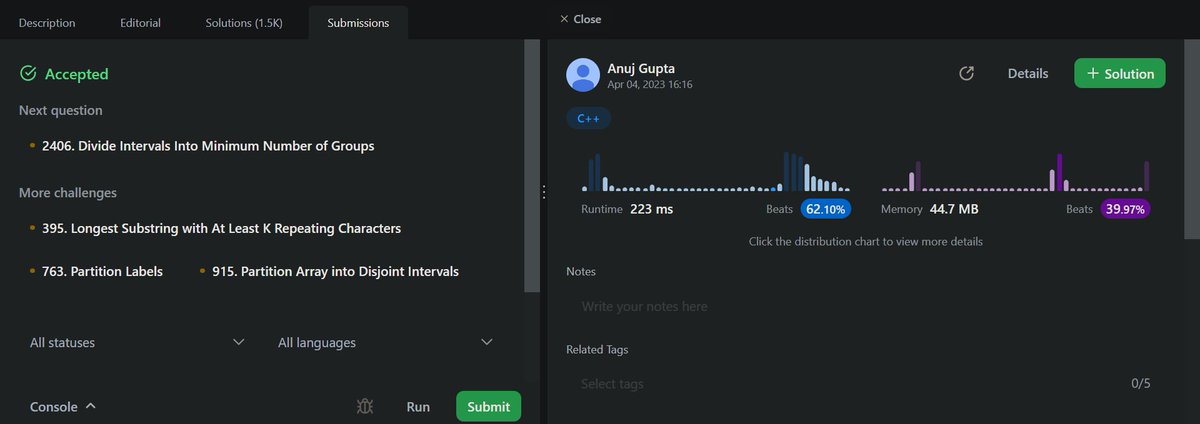Viewport: 1200px width, 424px height.
Task: Click the 62.10% runtime beats badge
Action: 826,210
